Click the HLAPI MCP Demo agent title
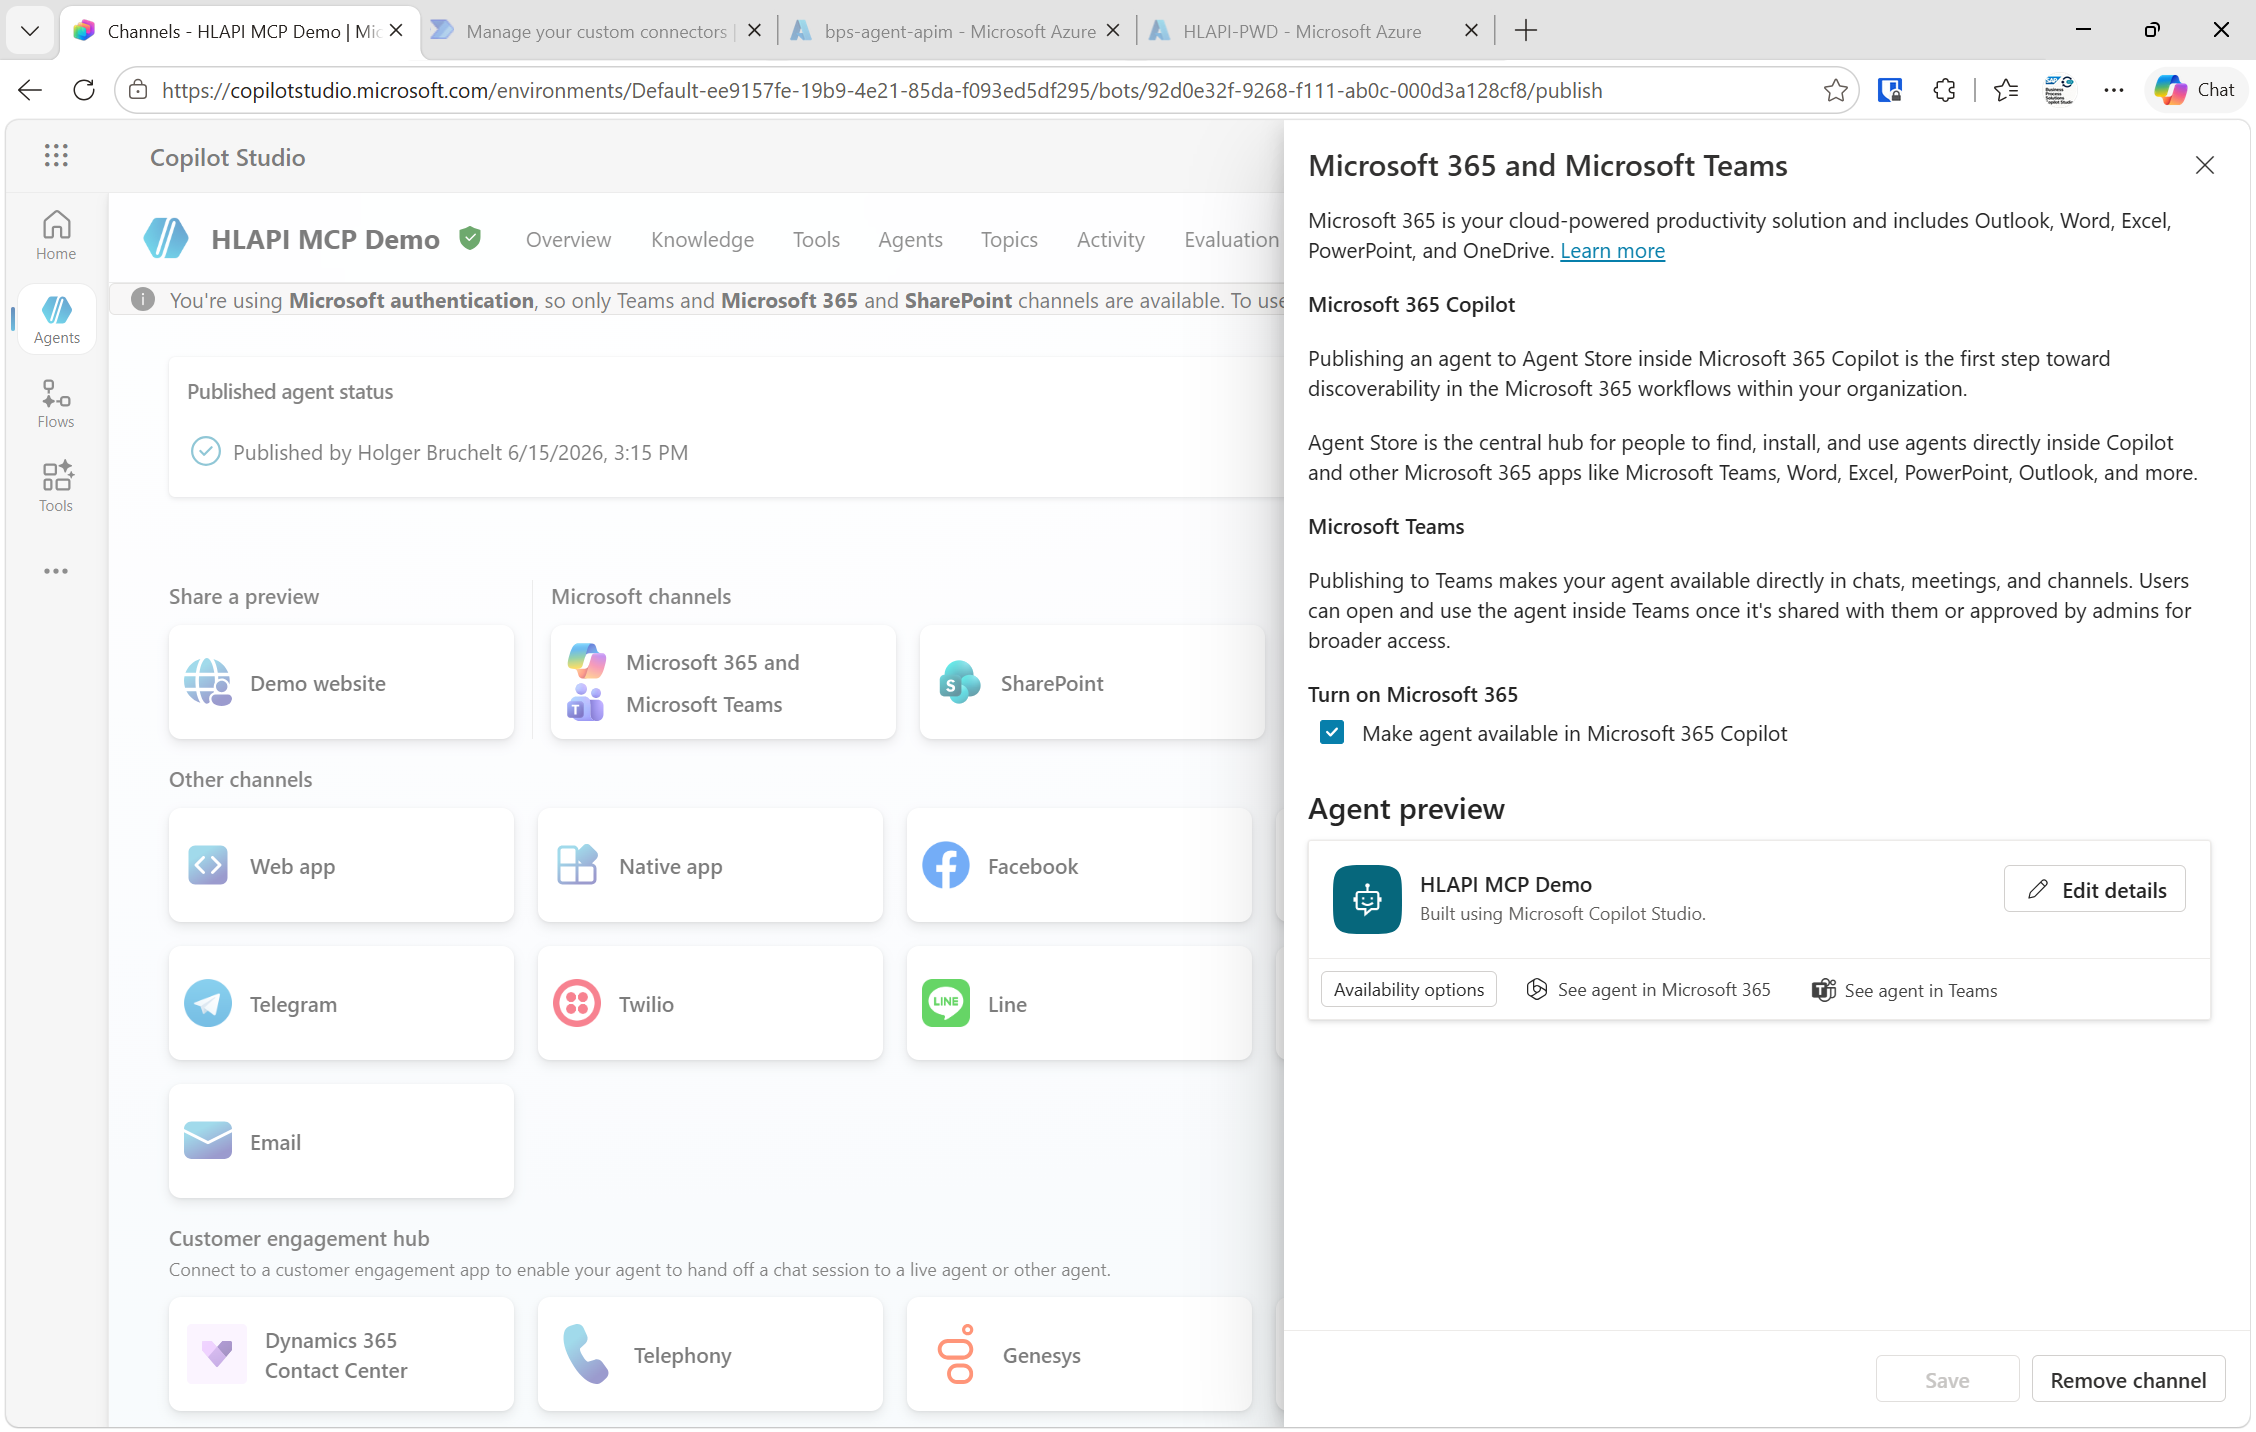2256x1432 pixels. point(325,239)
